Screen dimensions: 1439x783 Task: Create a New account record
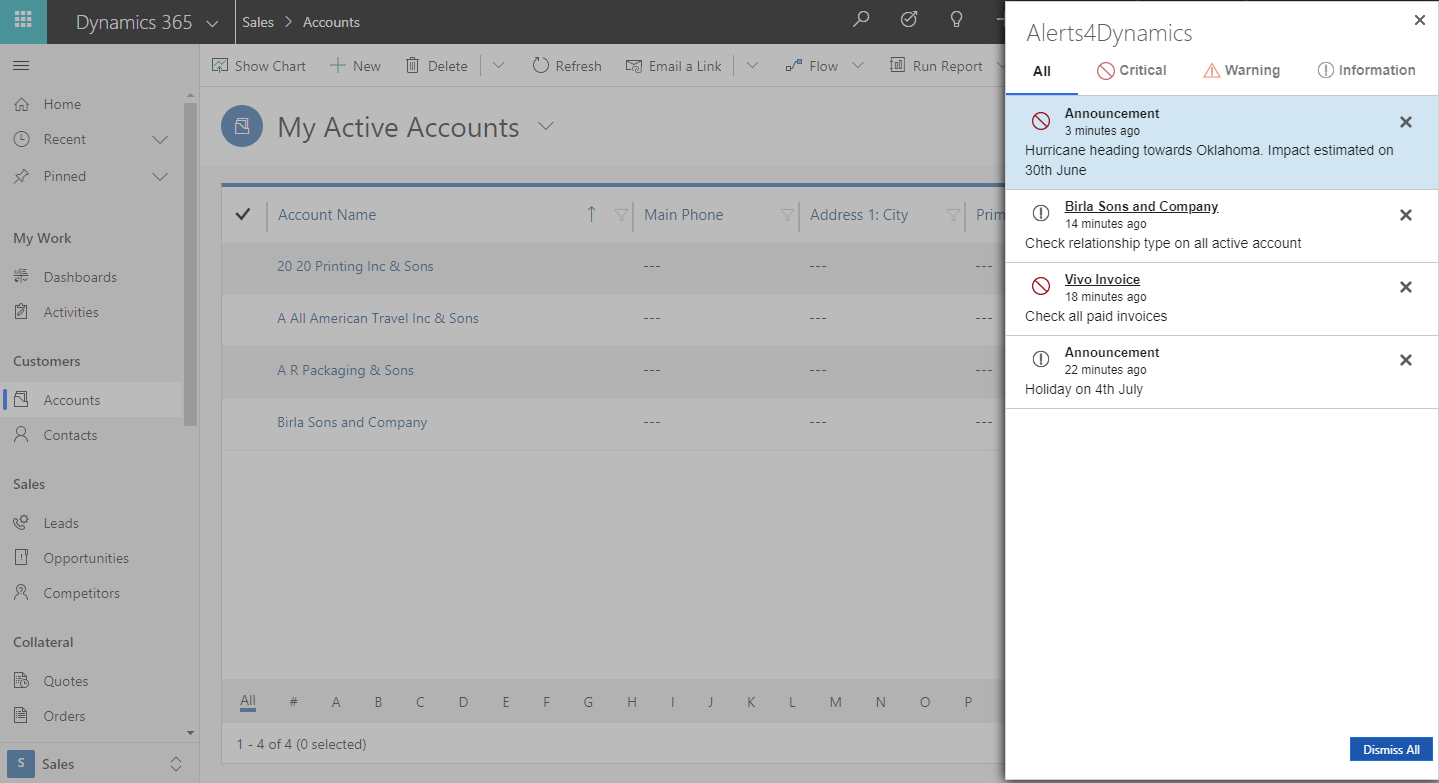(x=355, y=66)
